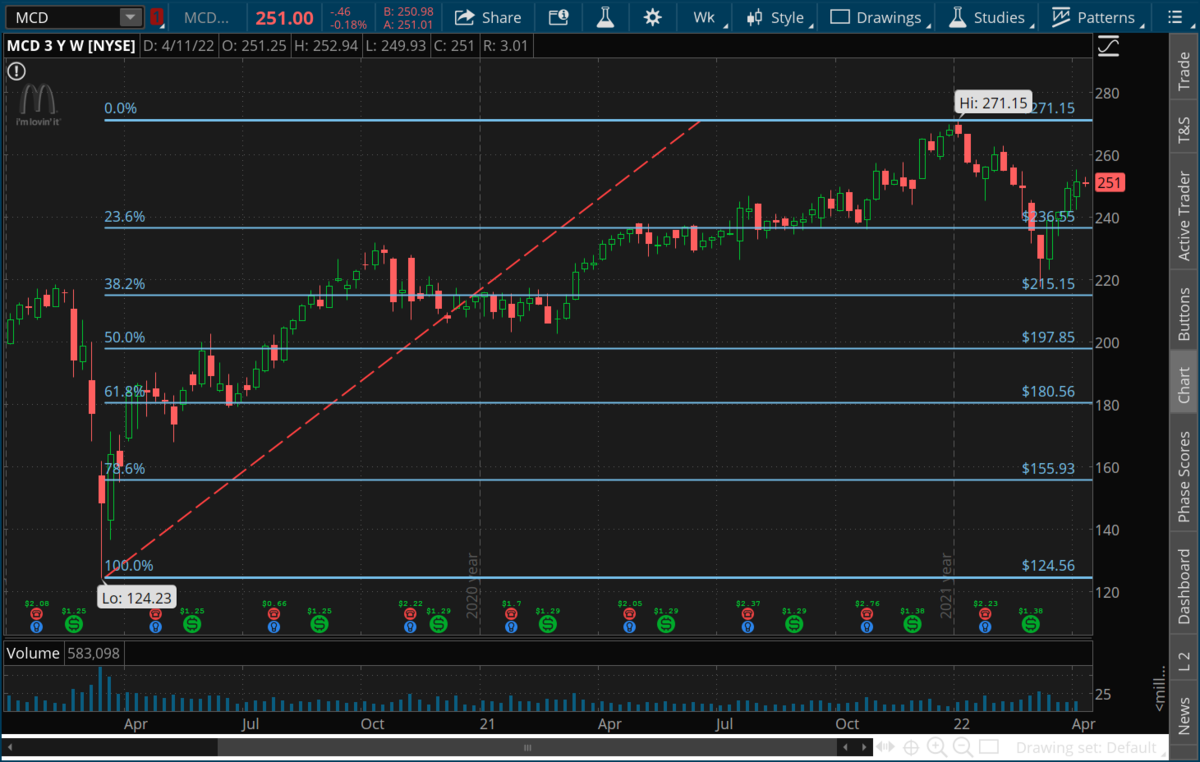Open the Wk timeframe dropdown
The height and width of the screenshot is (762, 1200).
[x=706, y=17]
